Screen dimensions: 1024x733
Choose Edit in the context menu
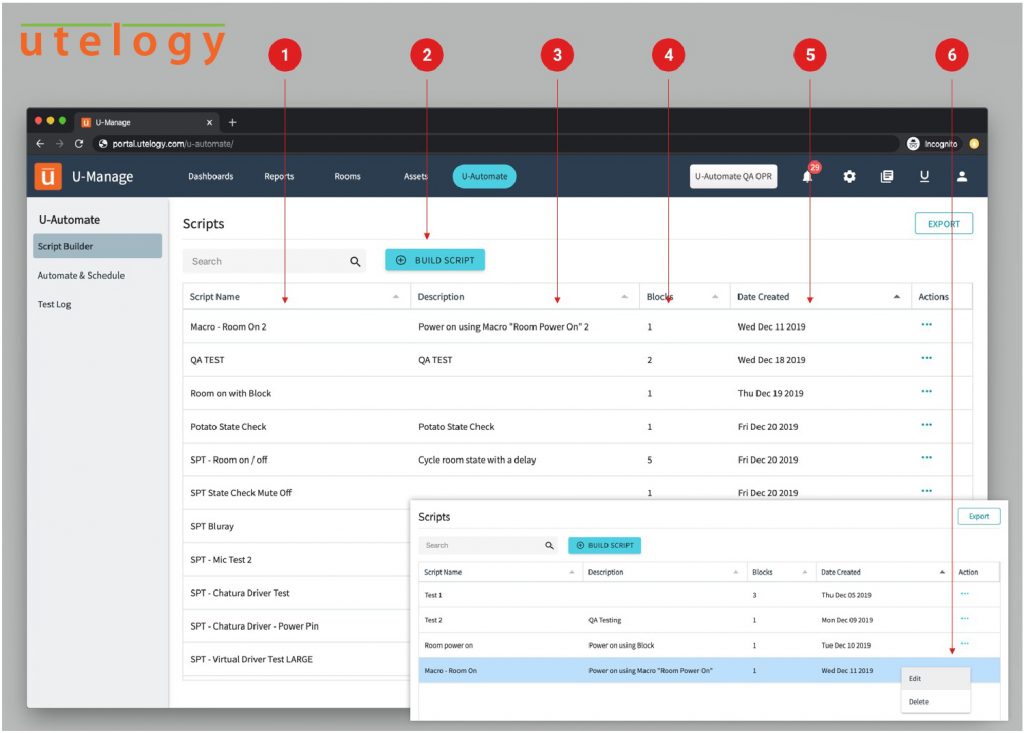(935, 679)
